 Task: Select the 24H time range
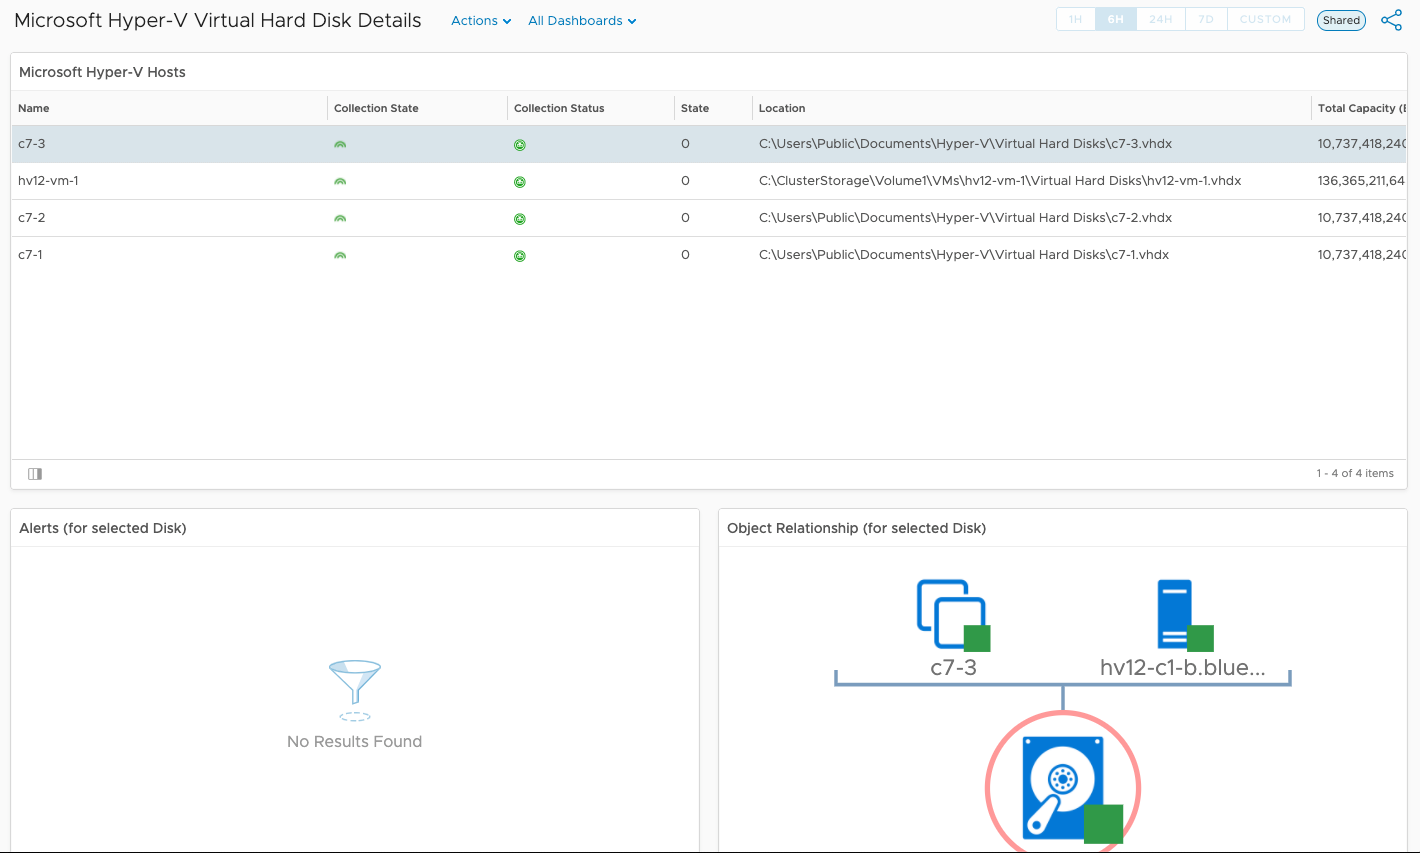point(1161,19)
